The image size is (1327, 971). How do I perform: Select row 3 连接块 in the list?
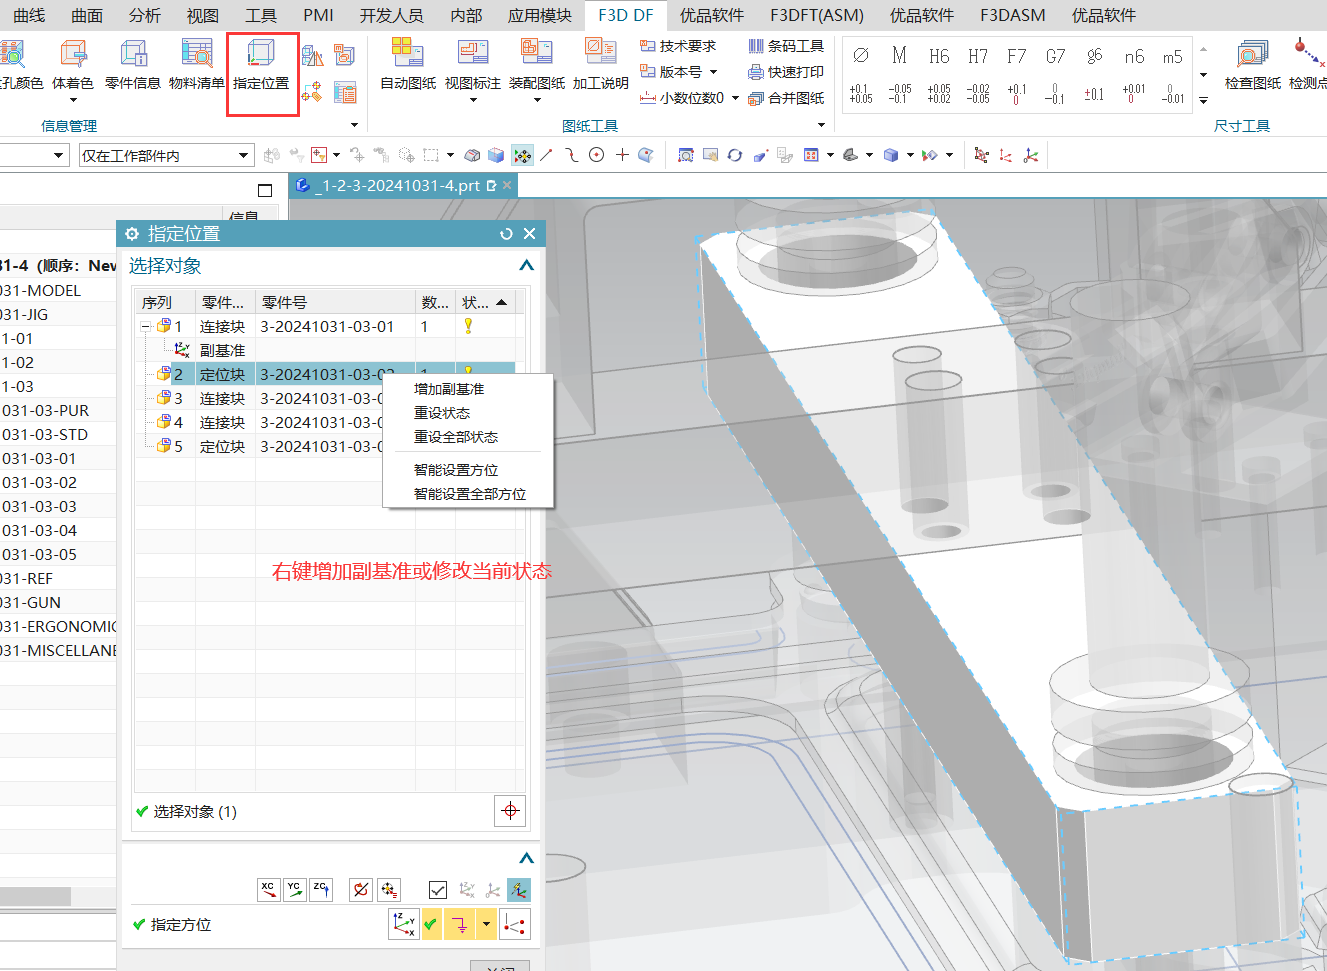pos(326,398)
